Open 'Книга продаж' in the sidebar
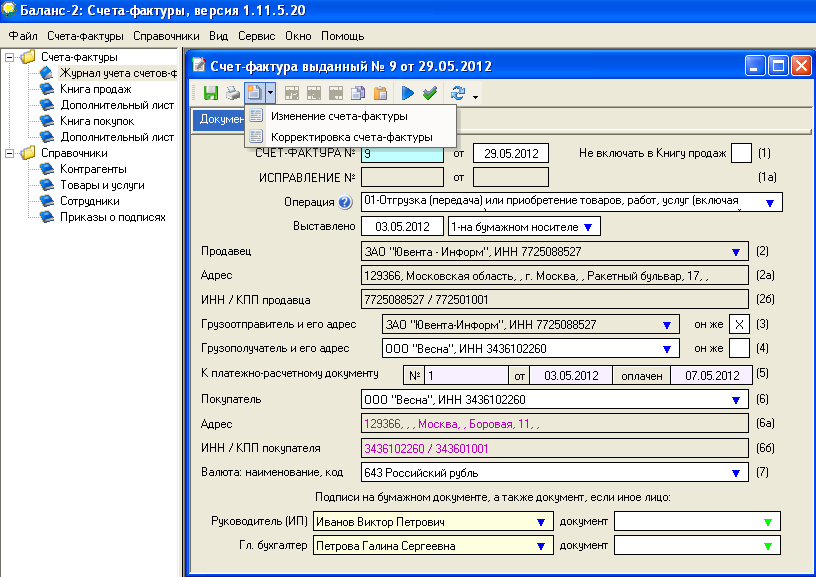The image size is (816, 577). pos(96,89)
